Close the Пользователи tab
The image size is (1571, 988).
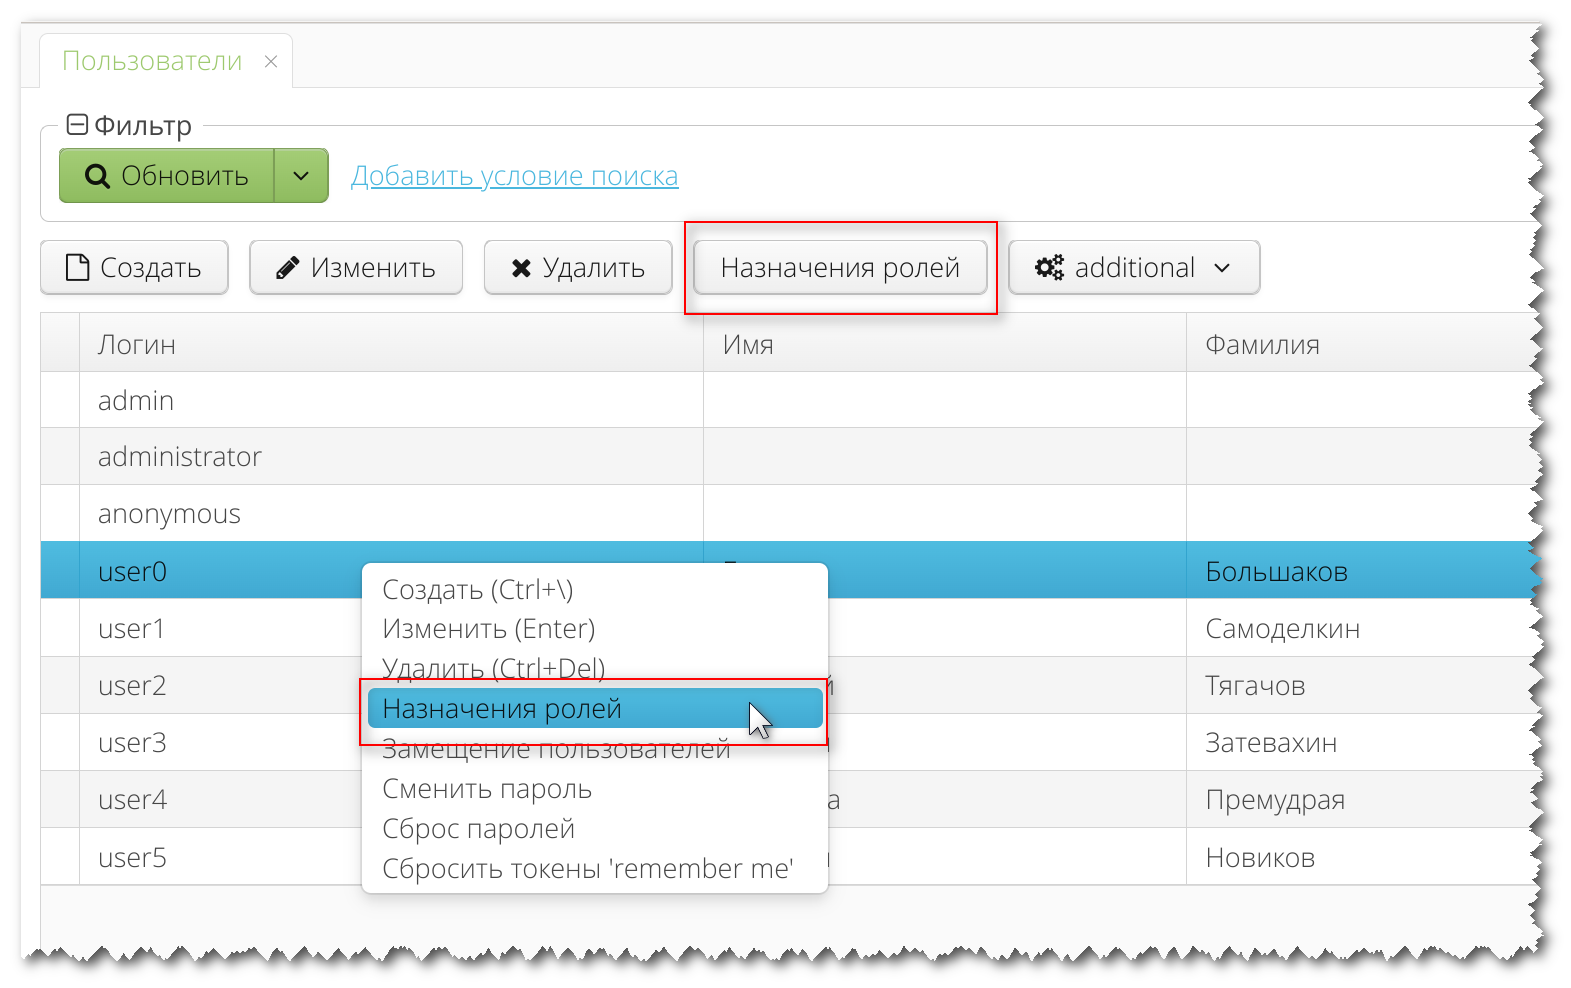271,62
